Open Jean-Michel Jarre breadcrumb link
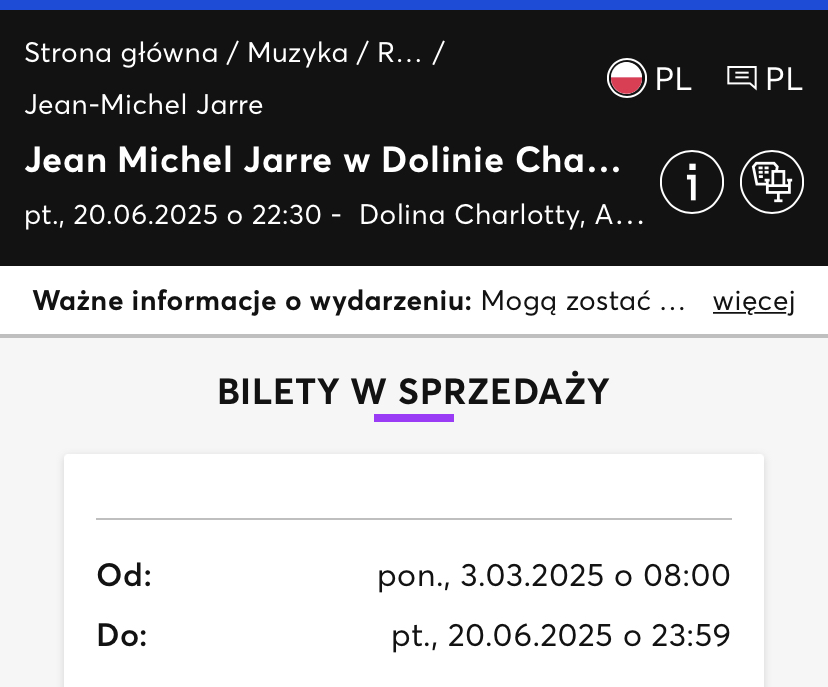828x687 pixels. click(x=144, y=105)
